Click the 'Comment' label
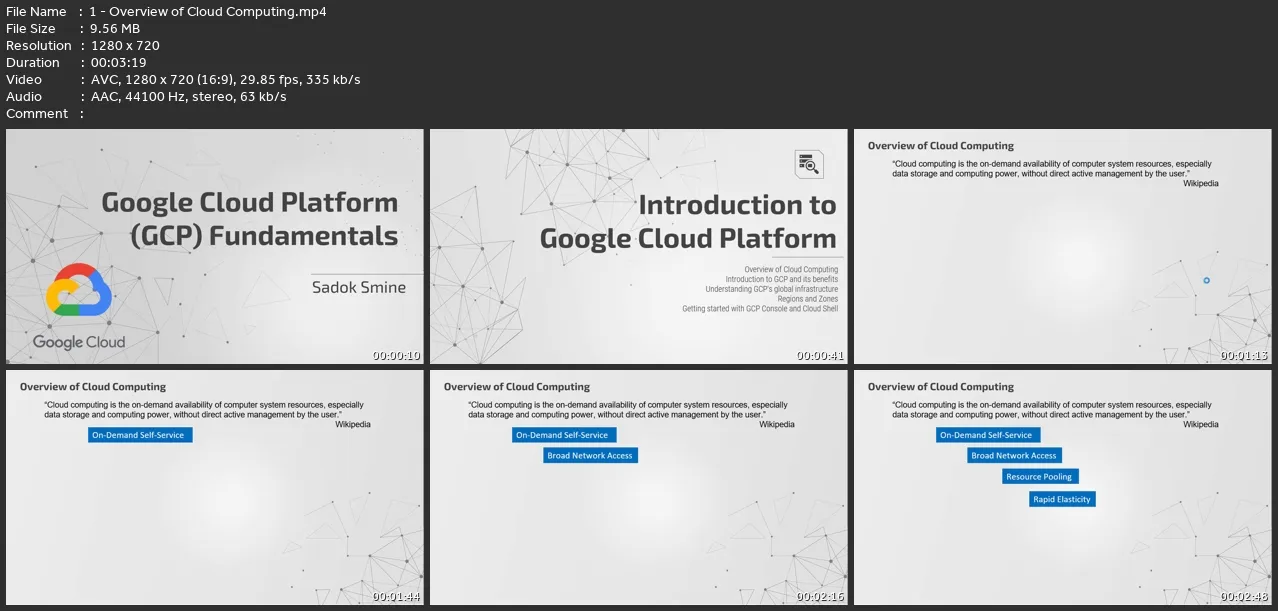 coord(37,113)
